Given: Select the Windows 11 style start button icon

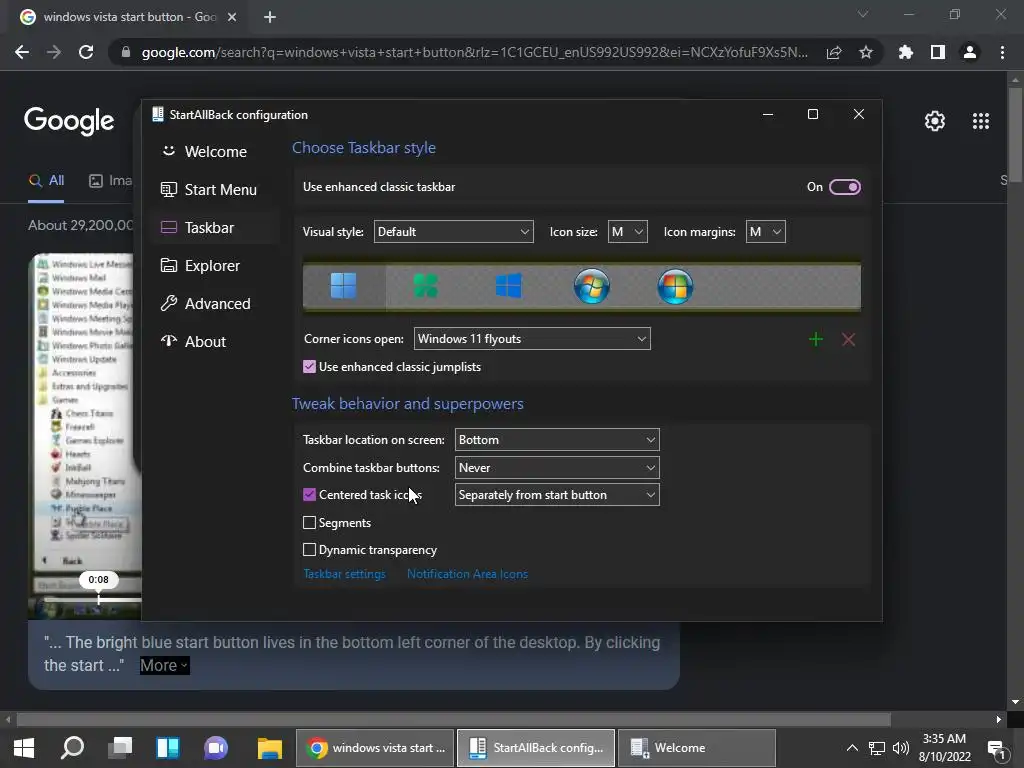Looking at the screenshot, I should 344,286.
